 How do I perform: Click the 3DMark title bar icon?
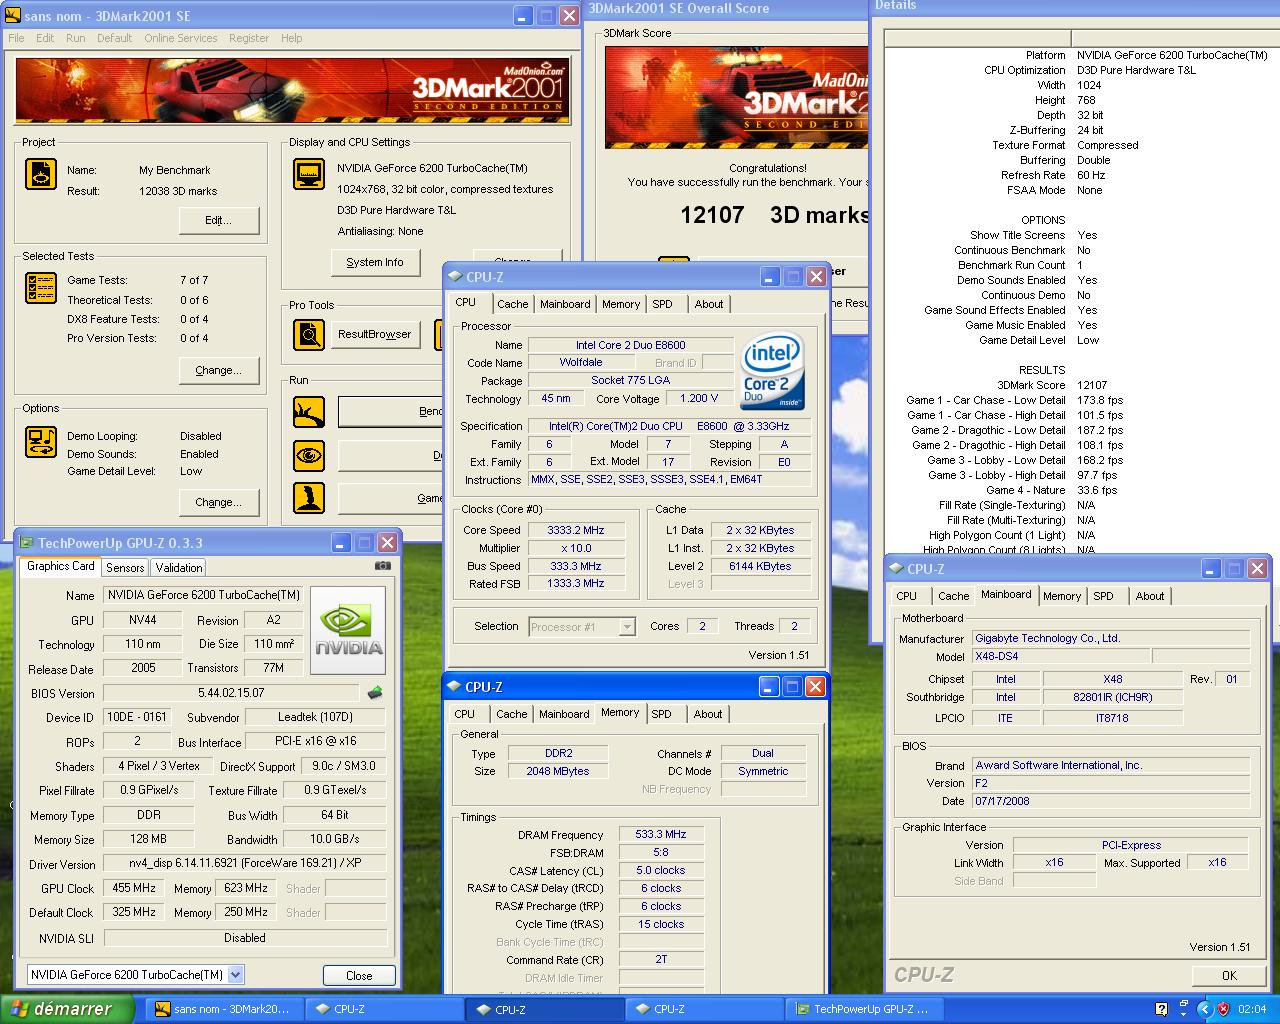13,16
